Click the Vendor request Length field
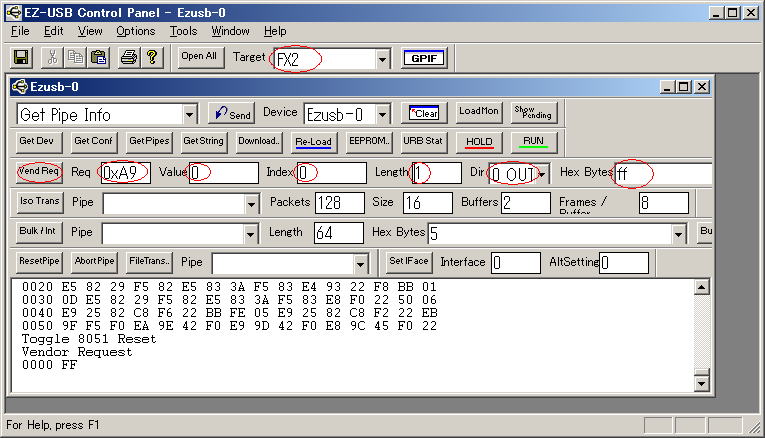765x438 pixels. click(x=437, y=173)
